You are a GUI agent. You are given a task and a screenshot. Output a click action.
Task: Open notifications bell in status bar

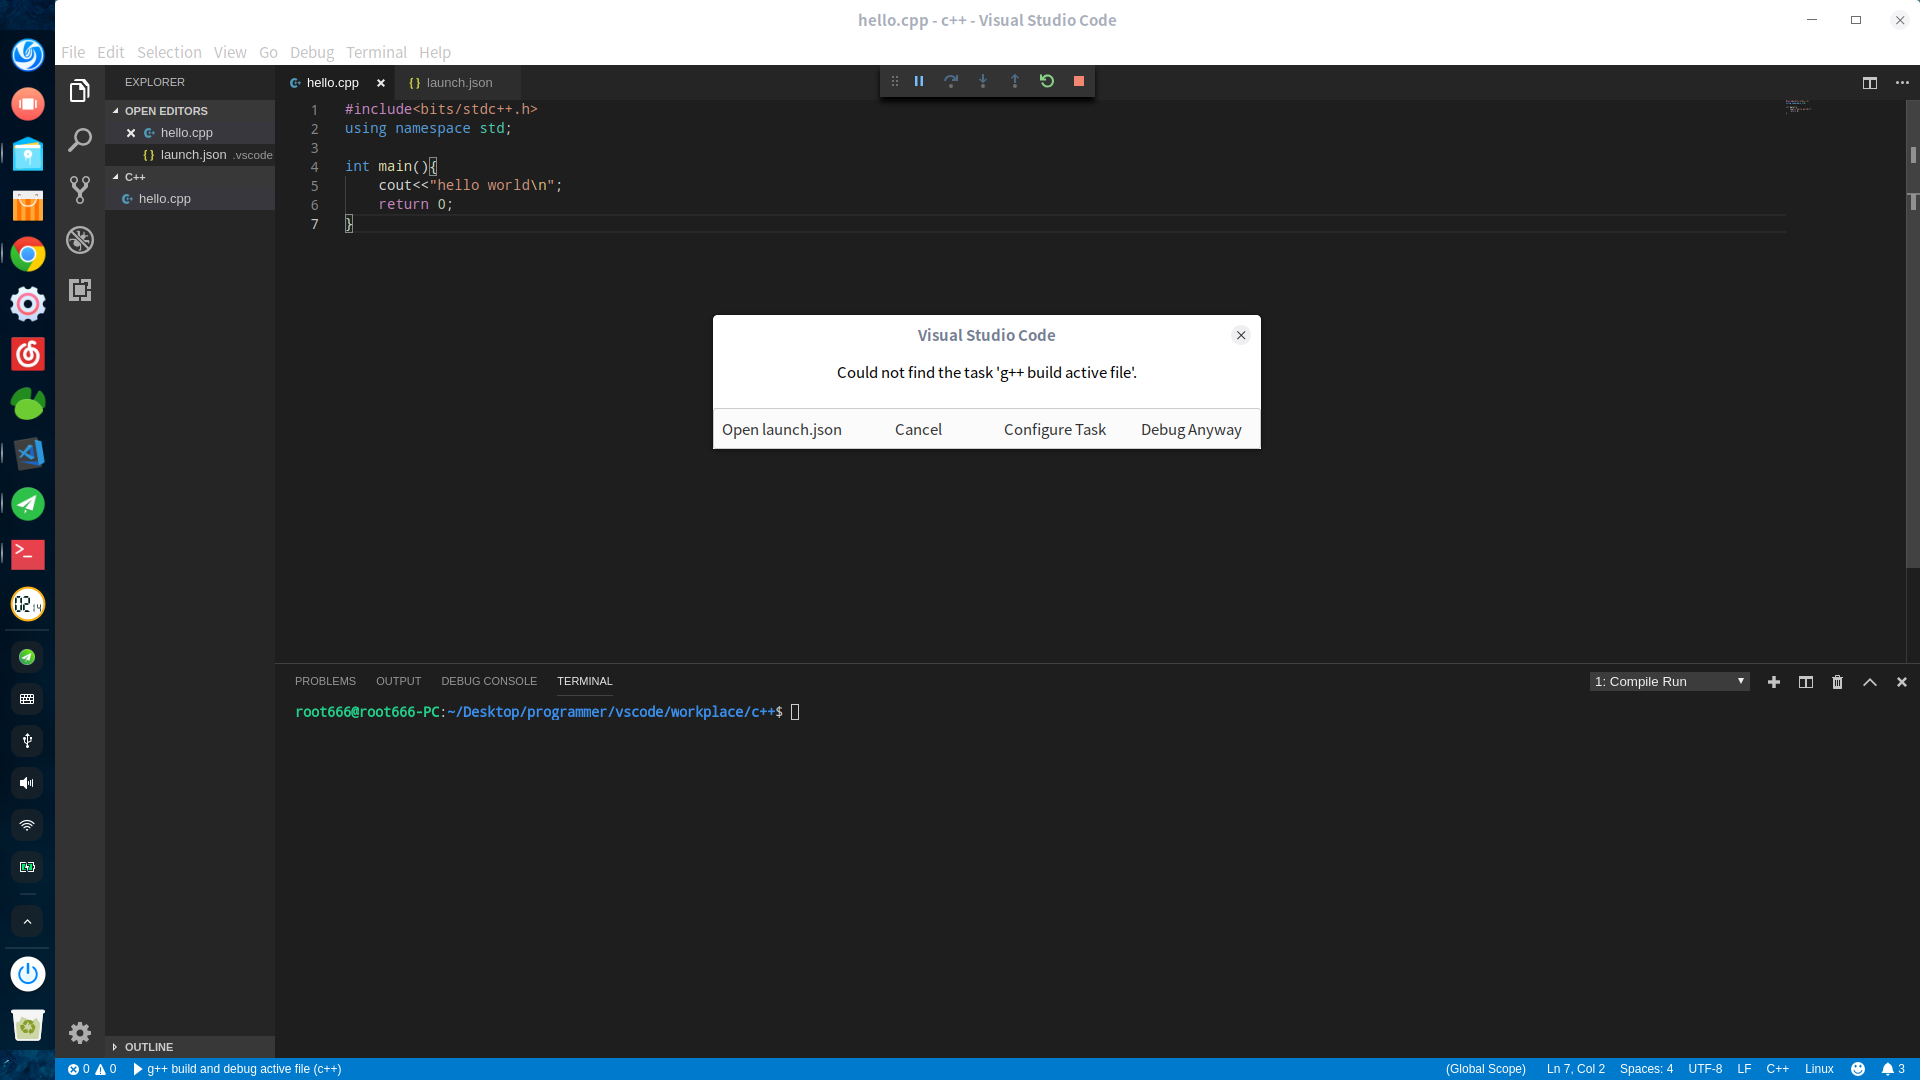tap(1893, 1069)
